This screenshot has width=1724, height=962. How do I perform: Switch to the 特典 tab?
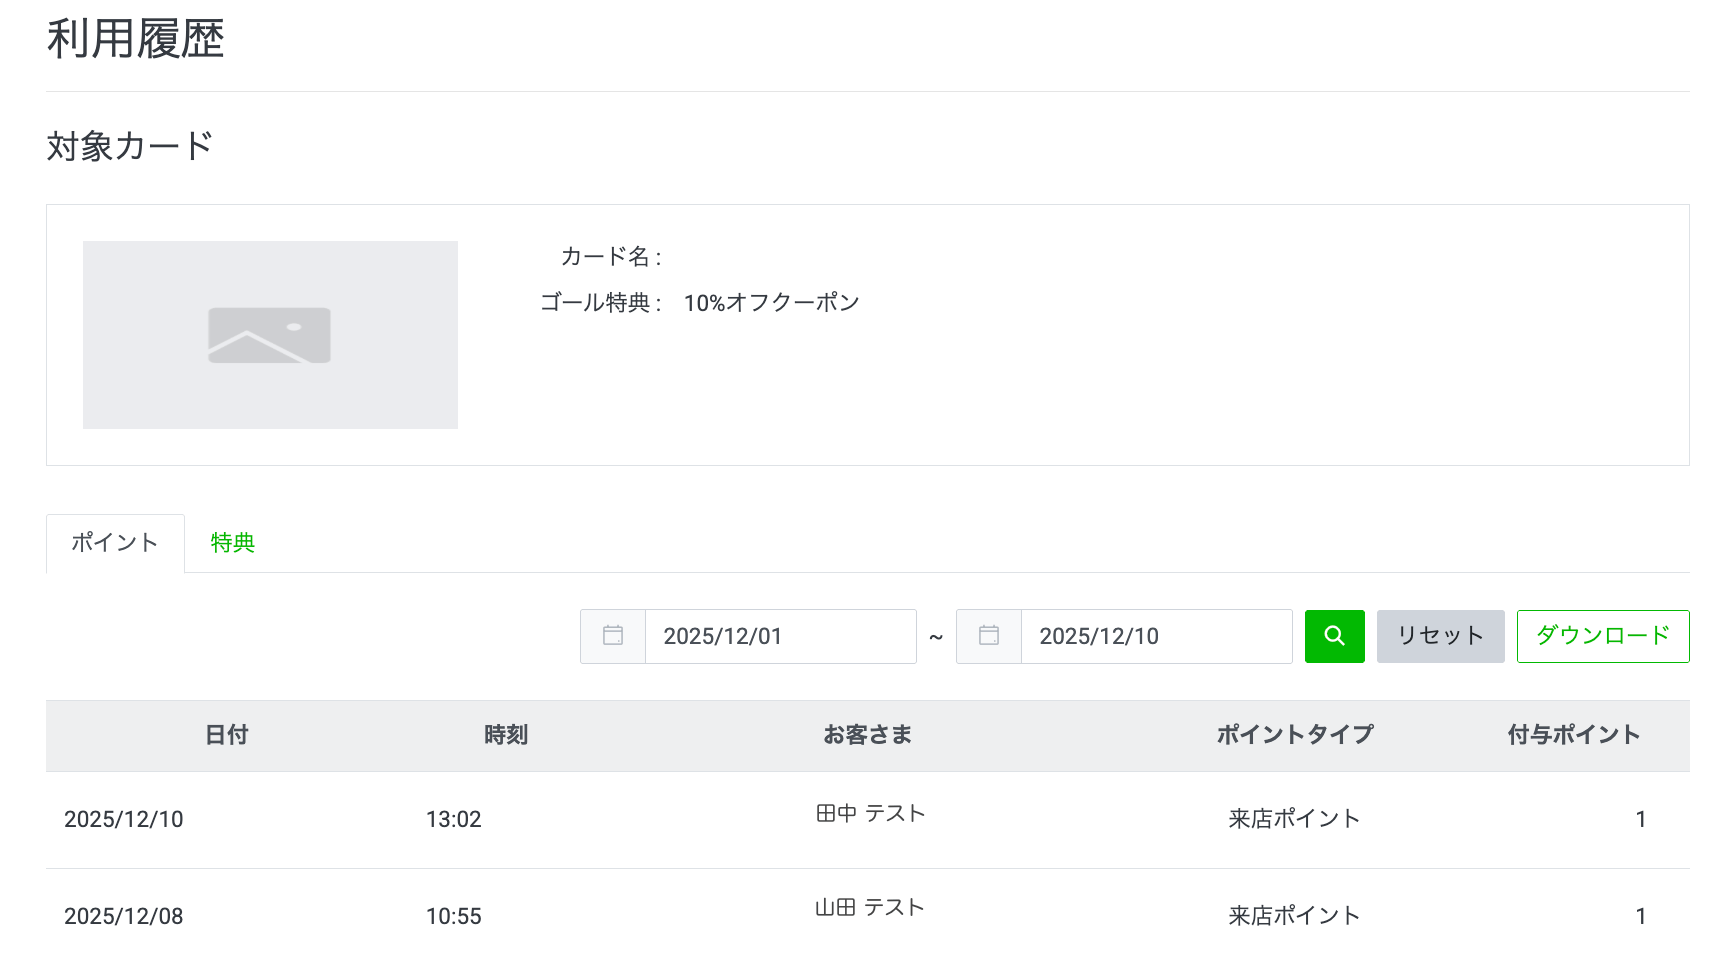pyautogui.click(x=233, y=543)
